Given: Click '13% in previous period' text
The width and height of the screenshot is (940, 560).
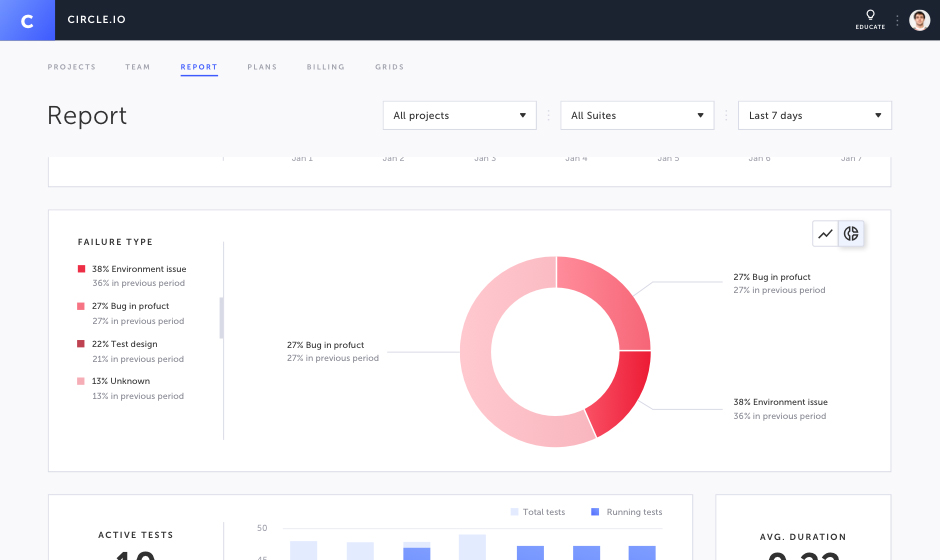Looking at the screenshot, I should point(138,396).
